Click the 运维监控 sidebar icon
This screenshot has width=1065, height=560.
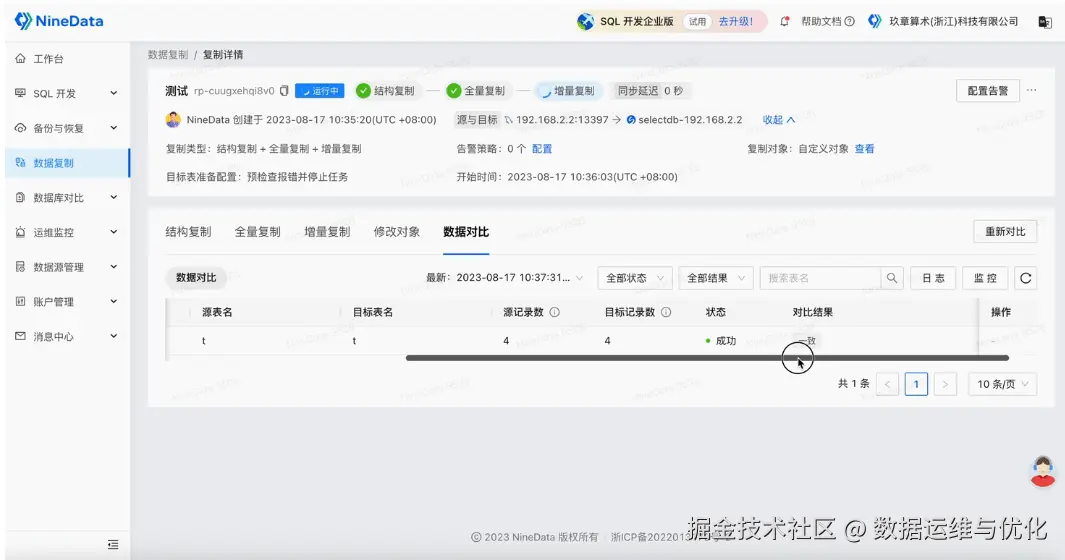coord(20,232)
